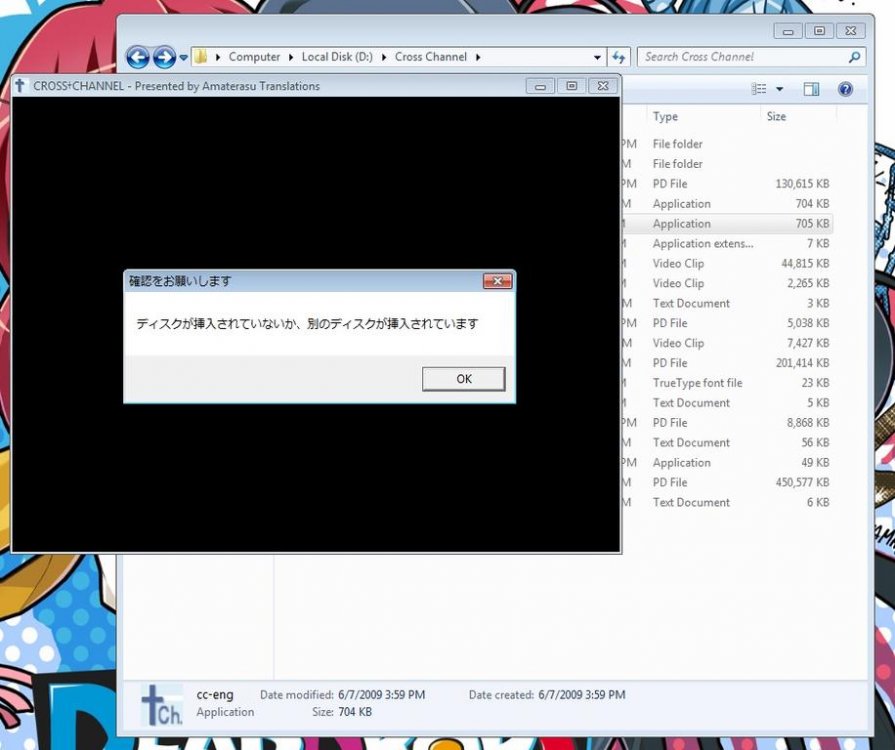Toggle the preview pane icon on the toolbar
This screenshot has height=750, width=895.
pyautogui.click(x=811, y=89)
